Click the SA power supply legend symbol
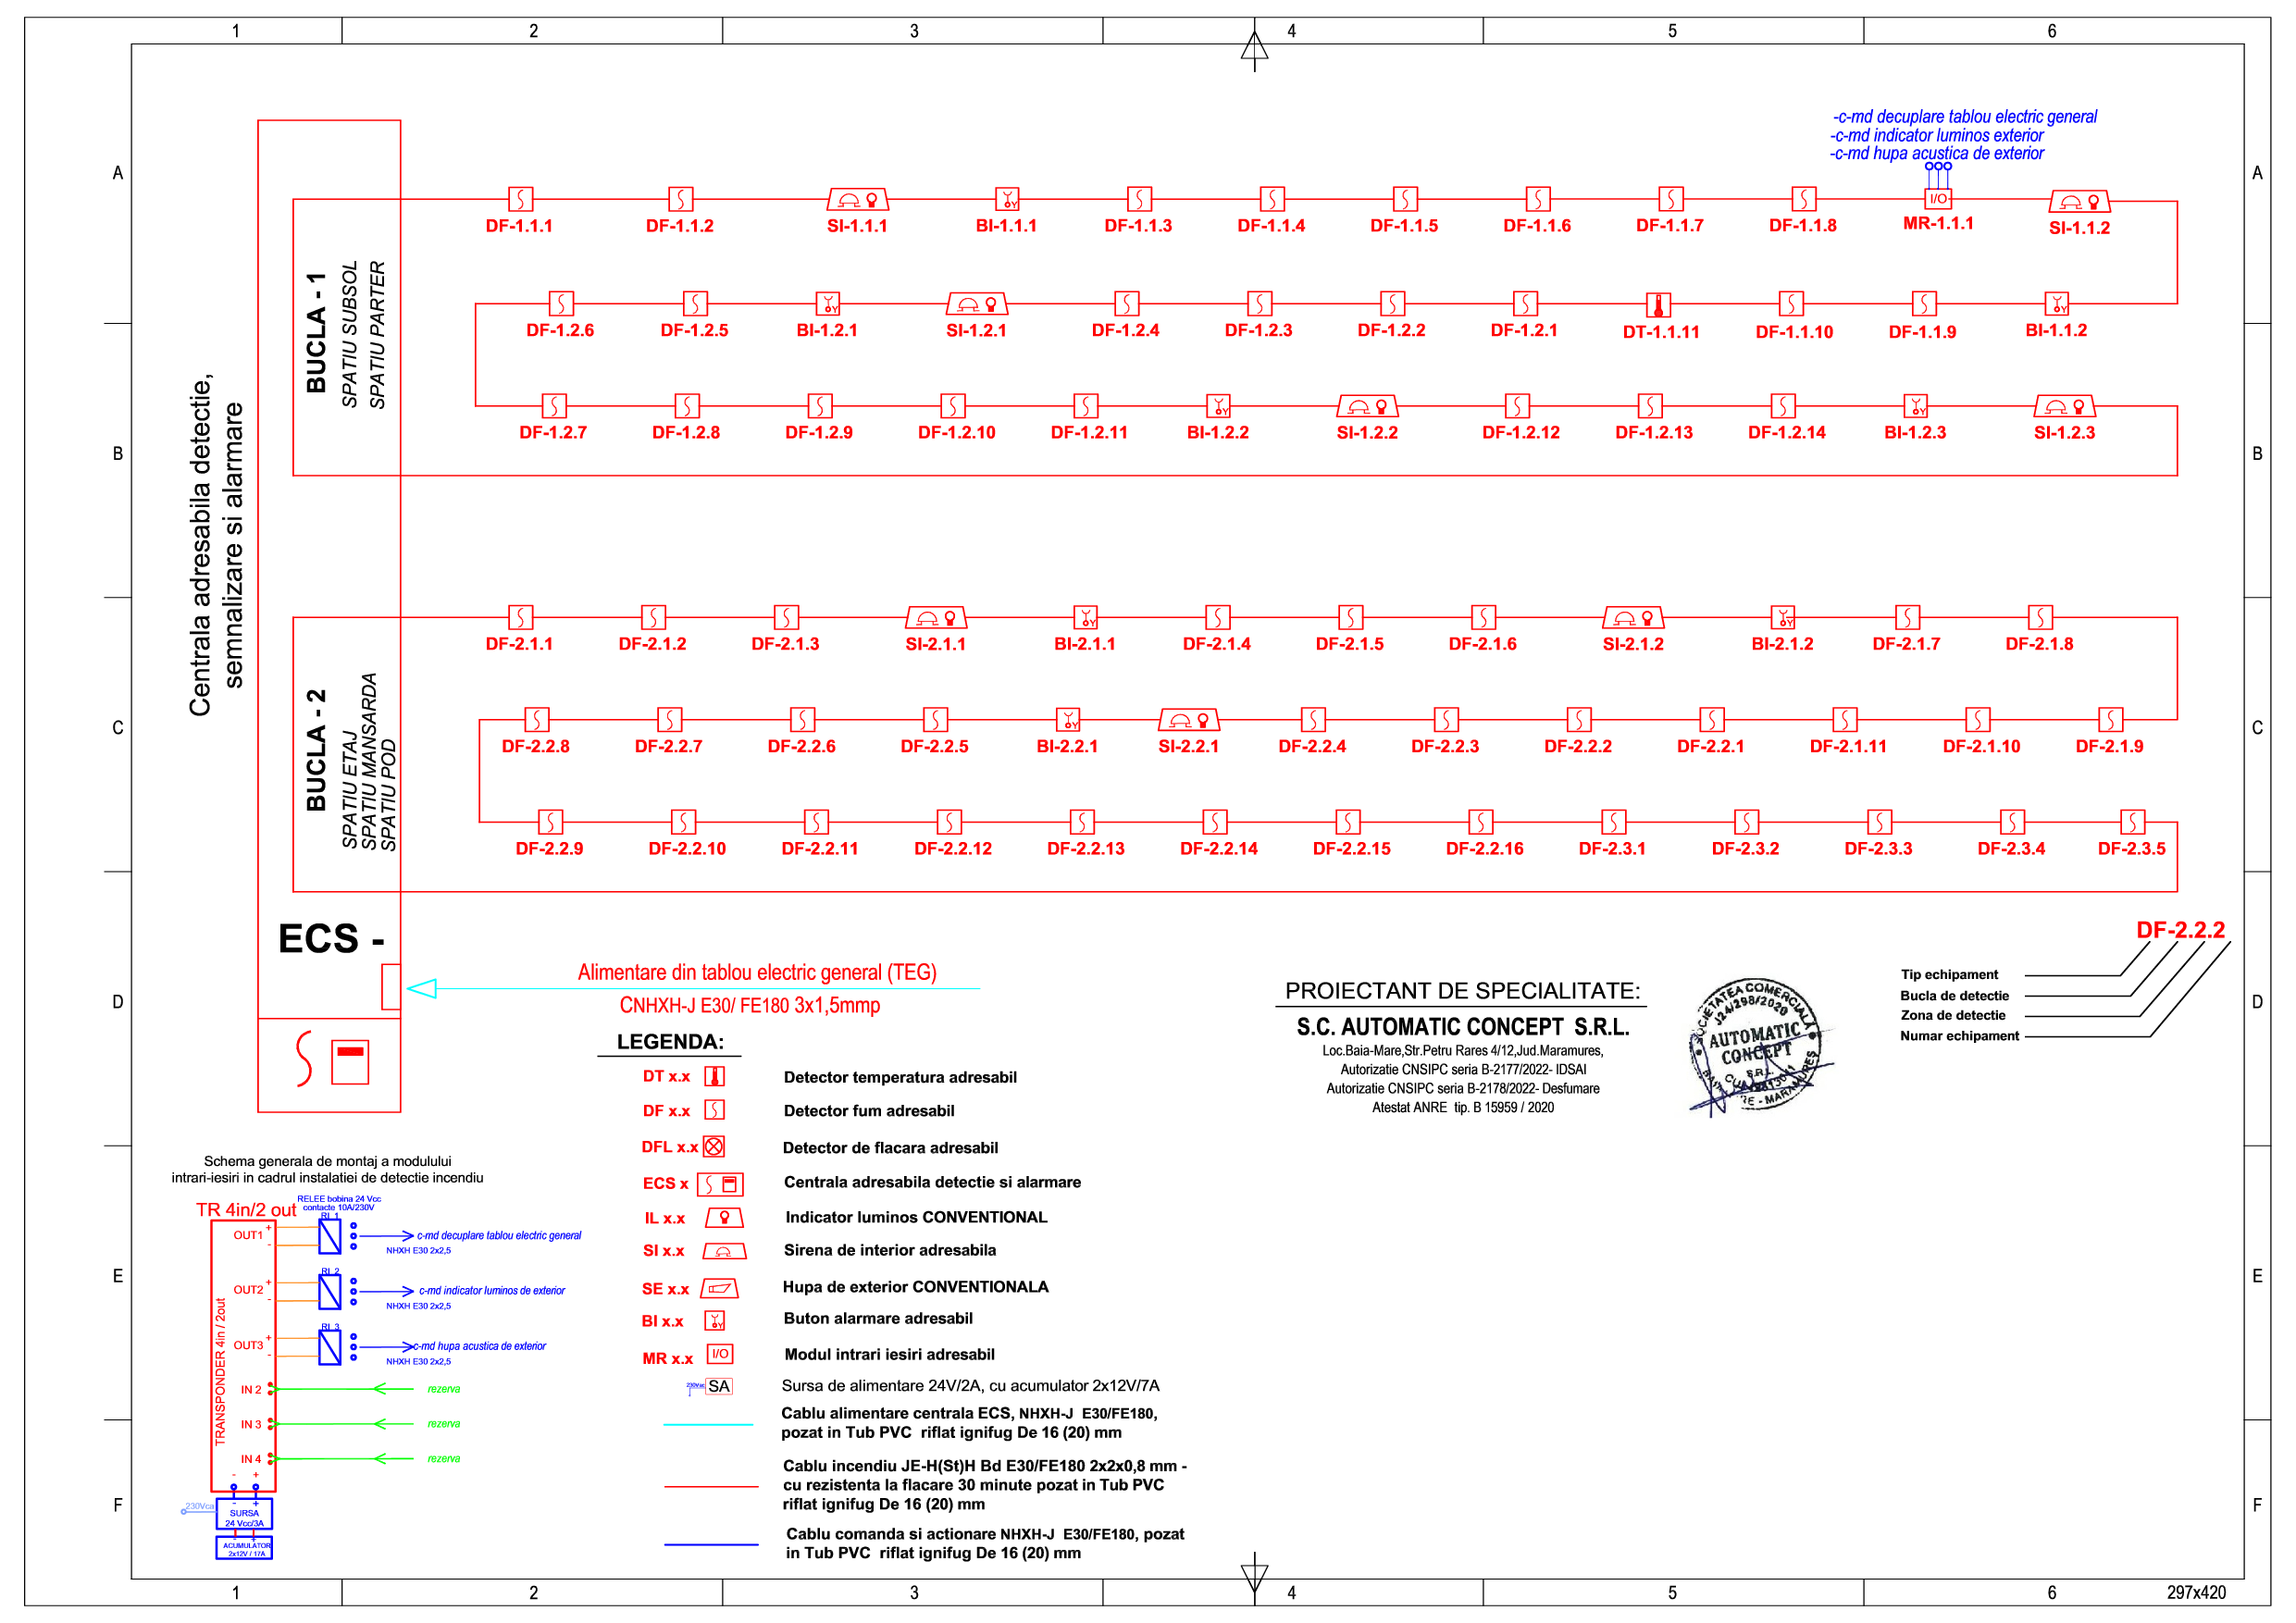 [718, 1386]
